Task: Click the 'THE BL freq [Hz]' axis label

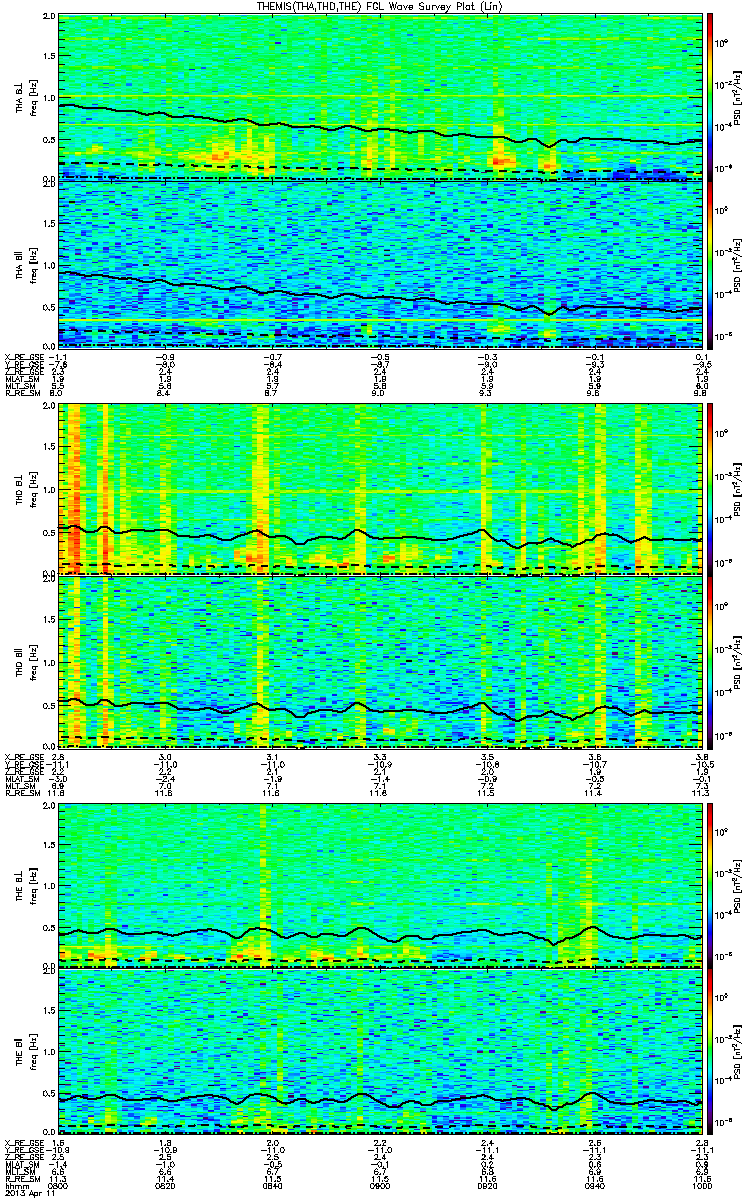Action: tap(24, 884)
